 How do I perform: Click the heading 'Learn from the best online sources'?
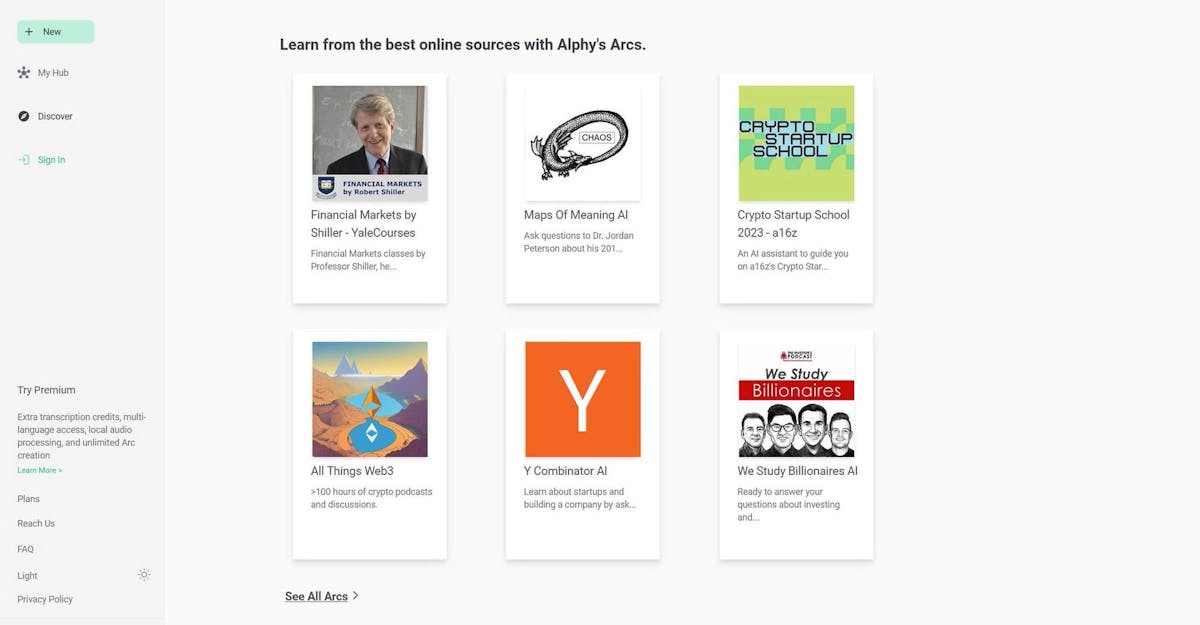[x=463, y=45]
